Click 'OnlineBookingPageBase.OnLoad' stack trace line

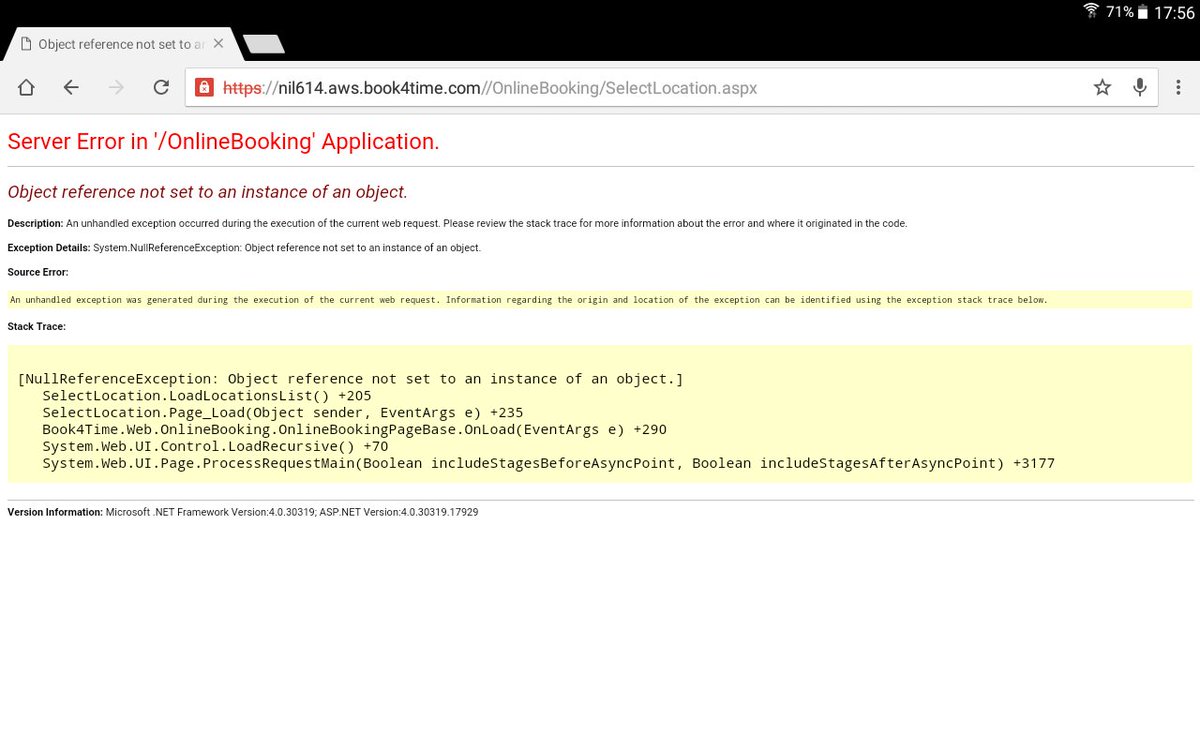pyautogui.click(x=355, y=430)
